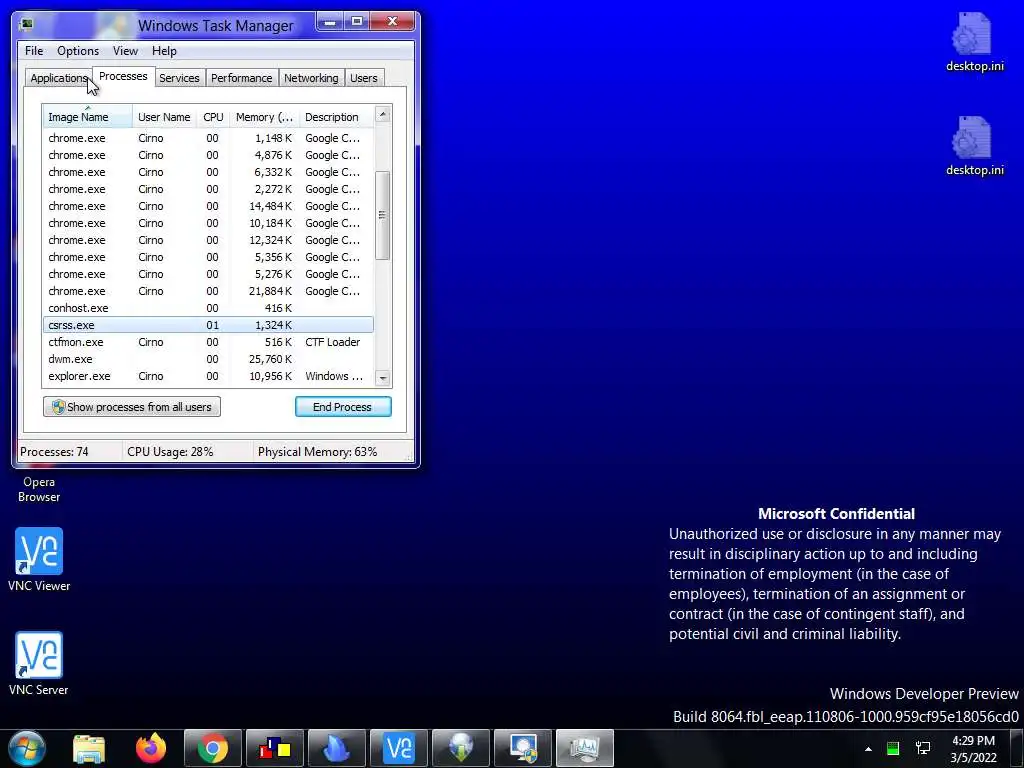1024x768 pixels.
Task: Open the VNC Server desktop shortcut
Action: click(x=39, y=664)
